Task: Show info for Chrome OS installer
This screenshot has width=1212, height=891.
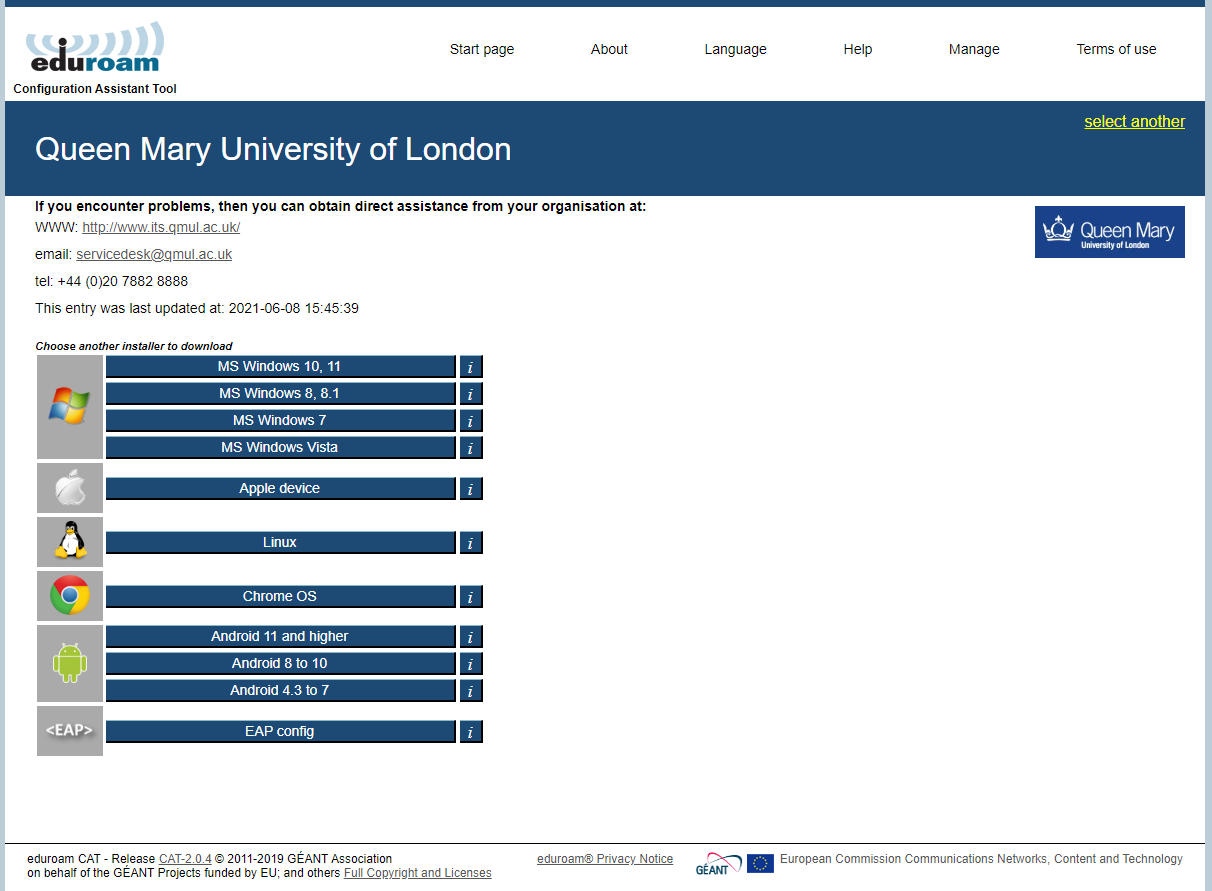Action: click(471, 597)
